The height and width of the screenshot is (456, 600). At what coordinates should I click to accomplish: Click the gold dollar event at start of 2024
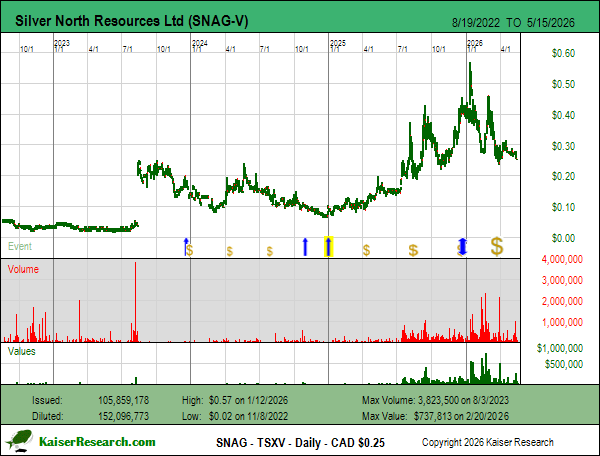[x=190, y=251]
